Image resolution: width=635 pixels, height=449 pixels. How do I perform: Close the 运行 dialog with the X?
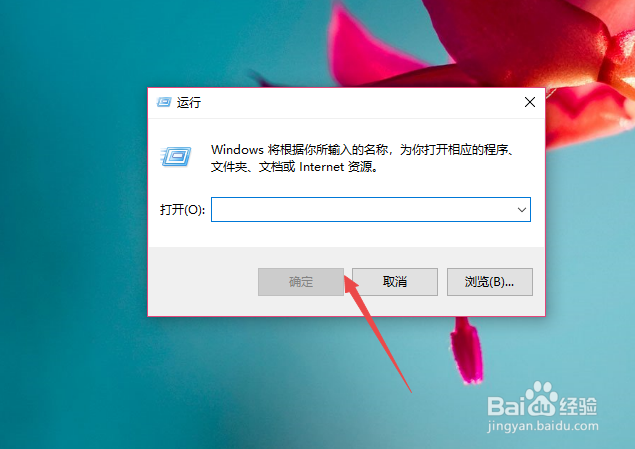(x=530, y=102)
